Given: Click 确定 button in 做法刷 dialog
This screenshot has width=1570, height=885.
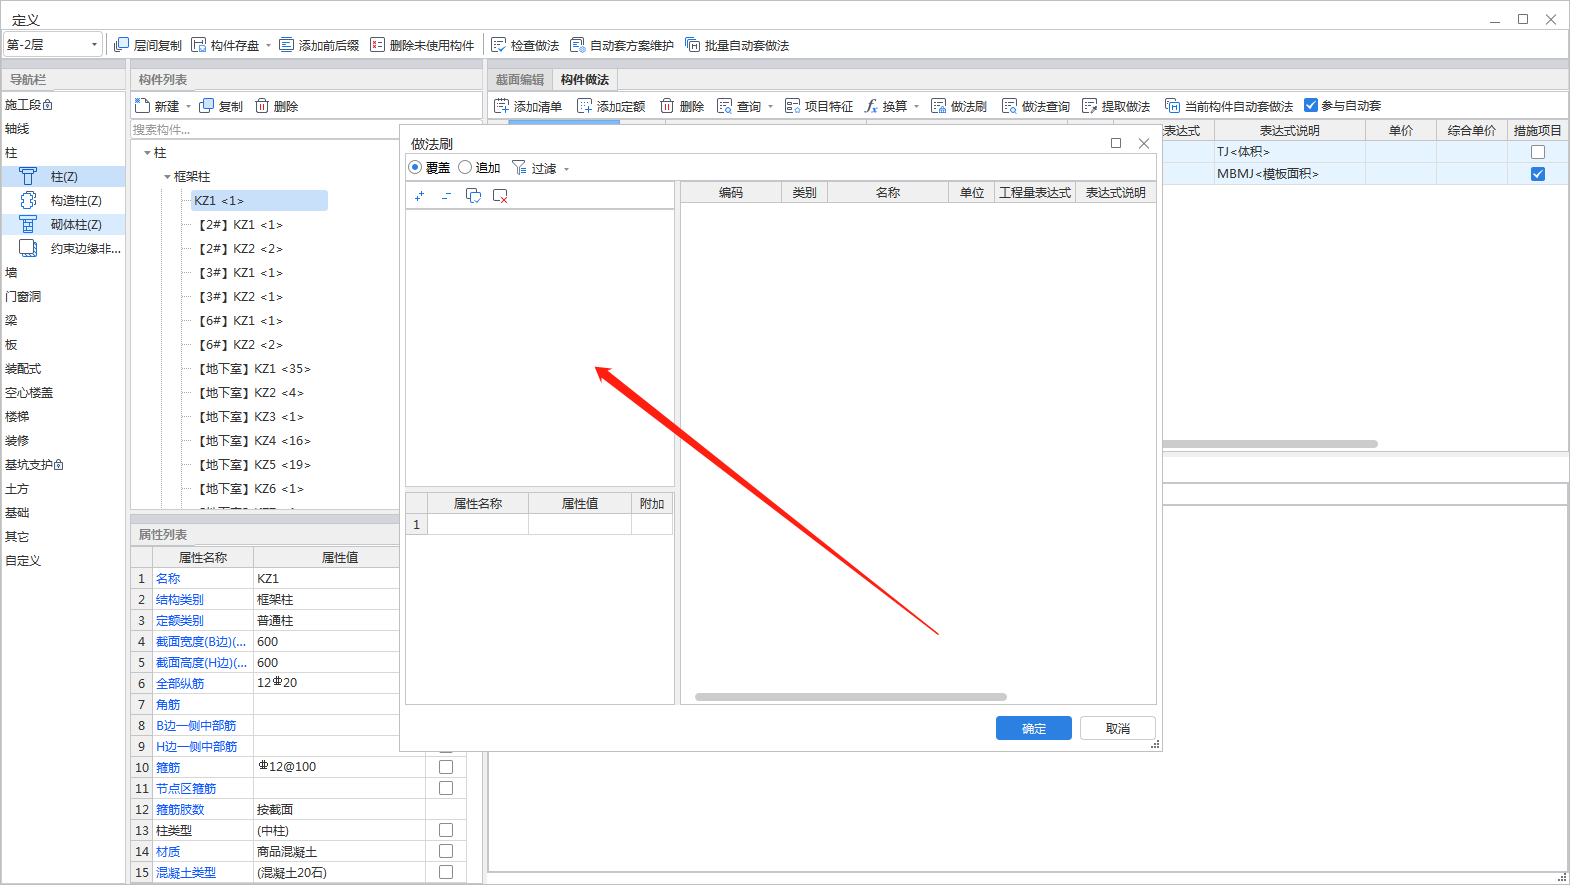Looking at the screenshot, I should (1034, 728).
